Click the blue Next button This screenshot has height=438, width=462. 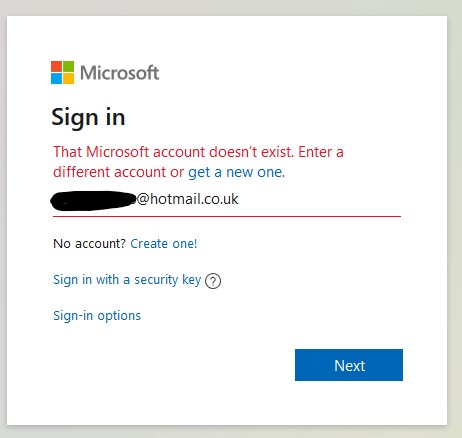(349, 365)
